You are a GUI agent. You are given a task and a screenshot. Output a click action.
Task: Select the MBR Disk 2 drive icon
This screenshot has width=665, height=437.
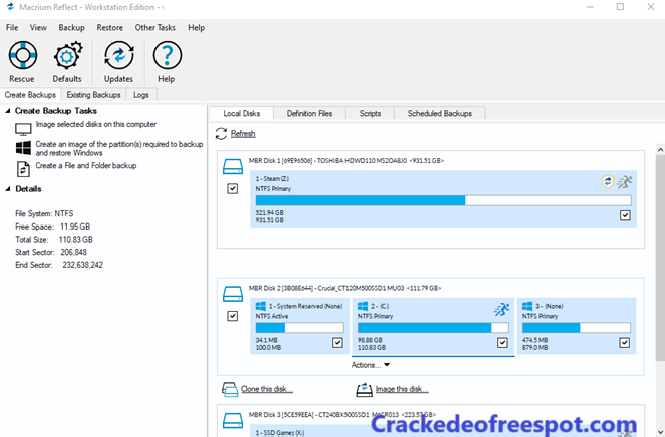[x=233, y=294]
